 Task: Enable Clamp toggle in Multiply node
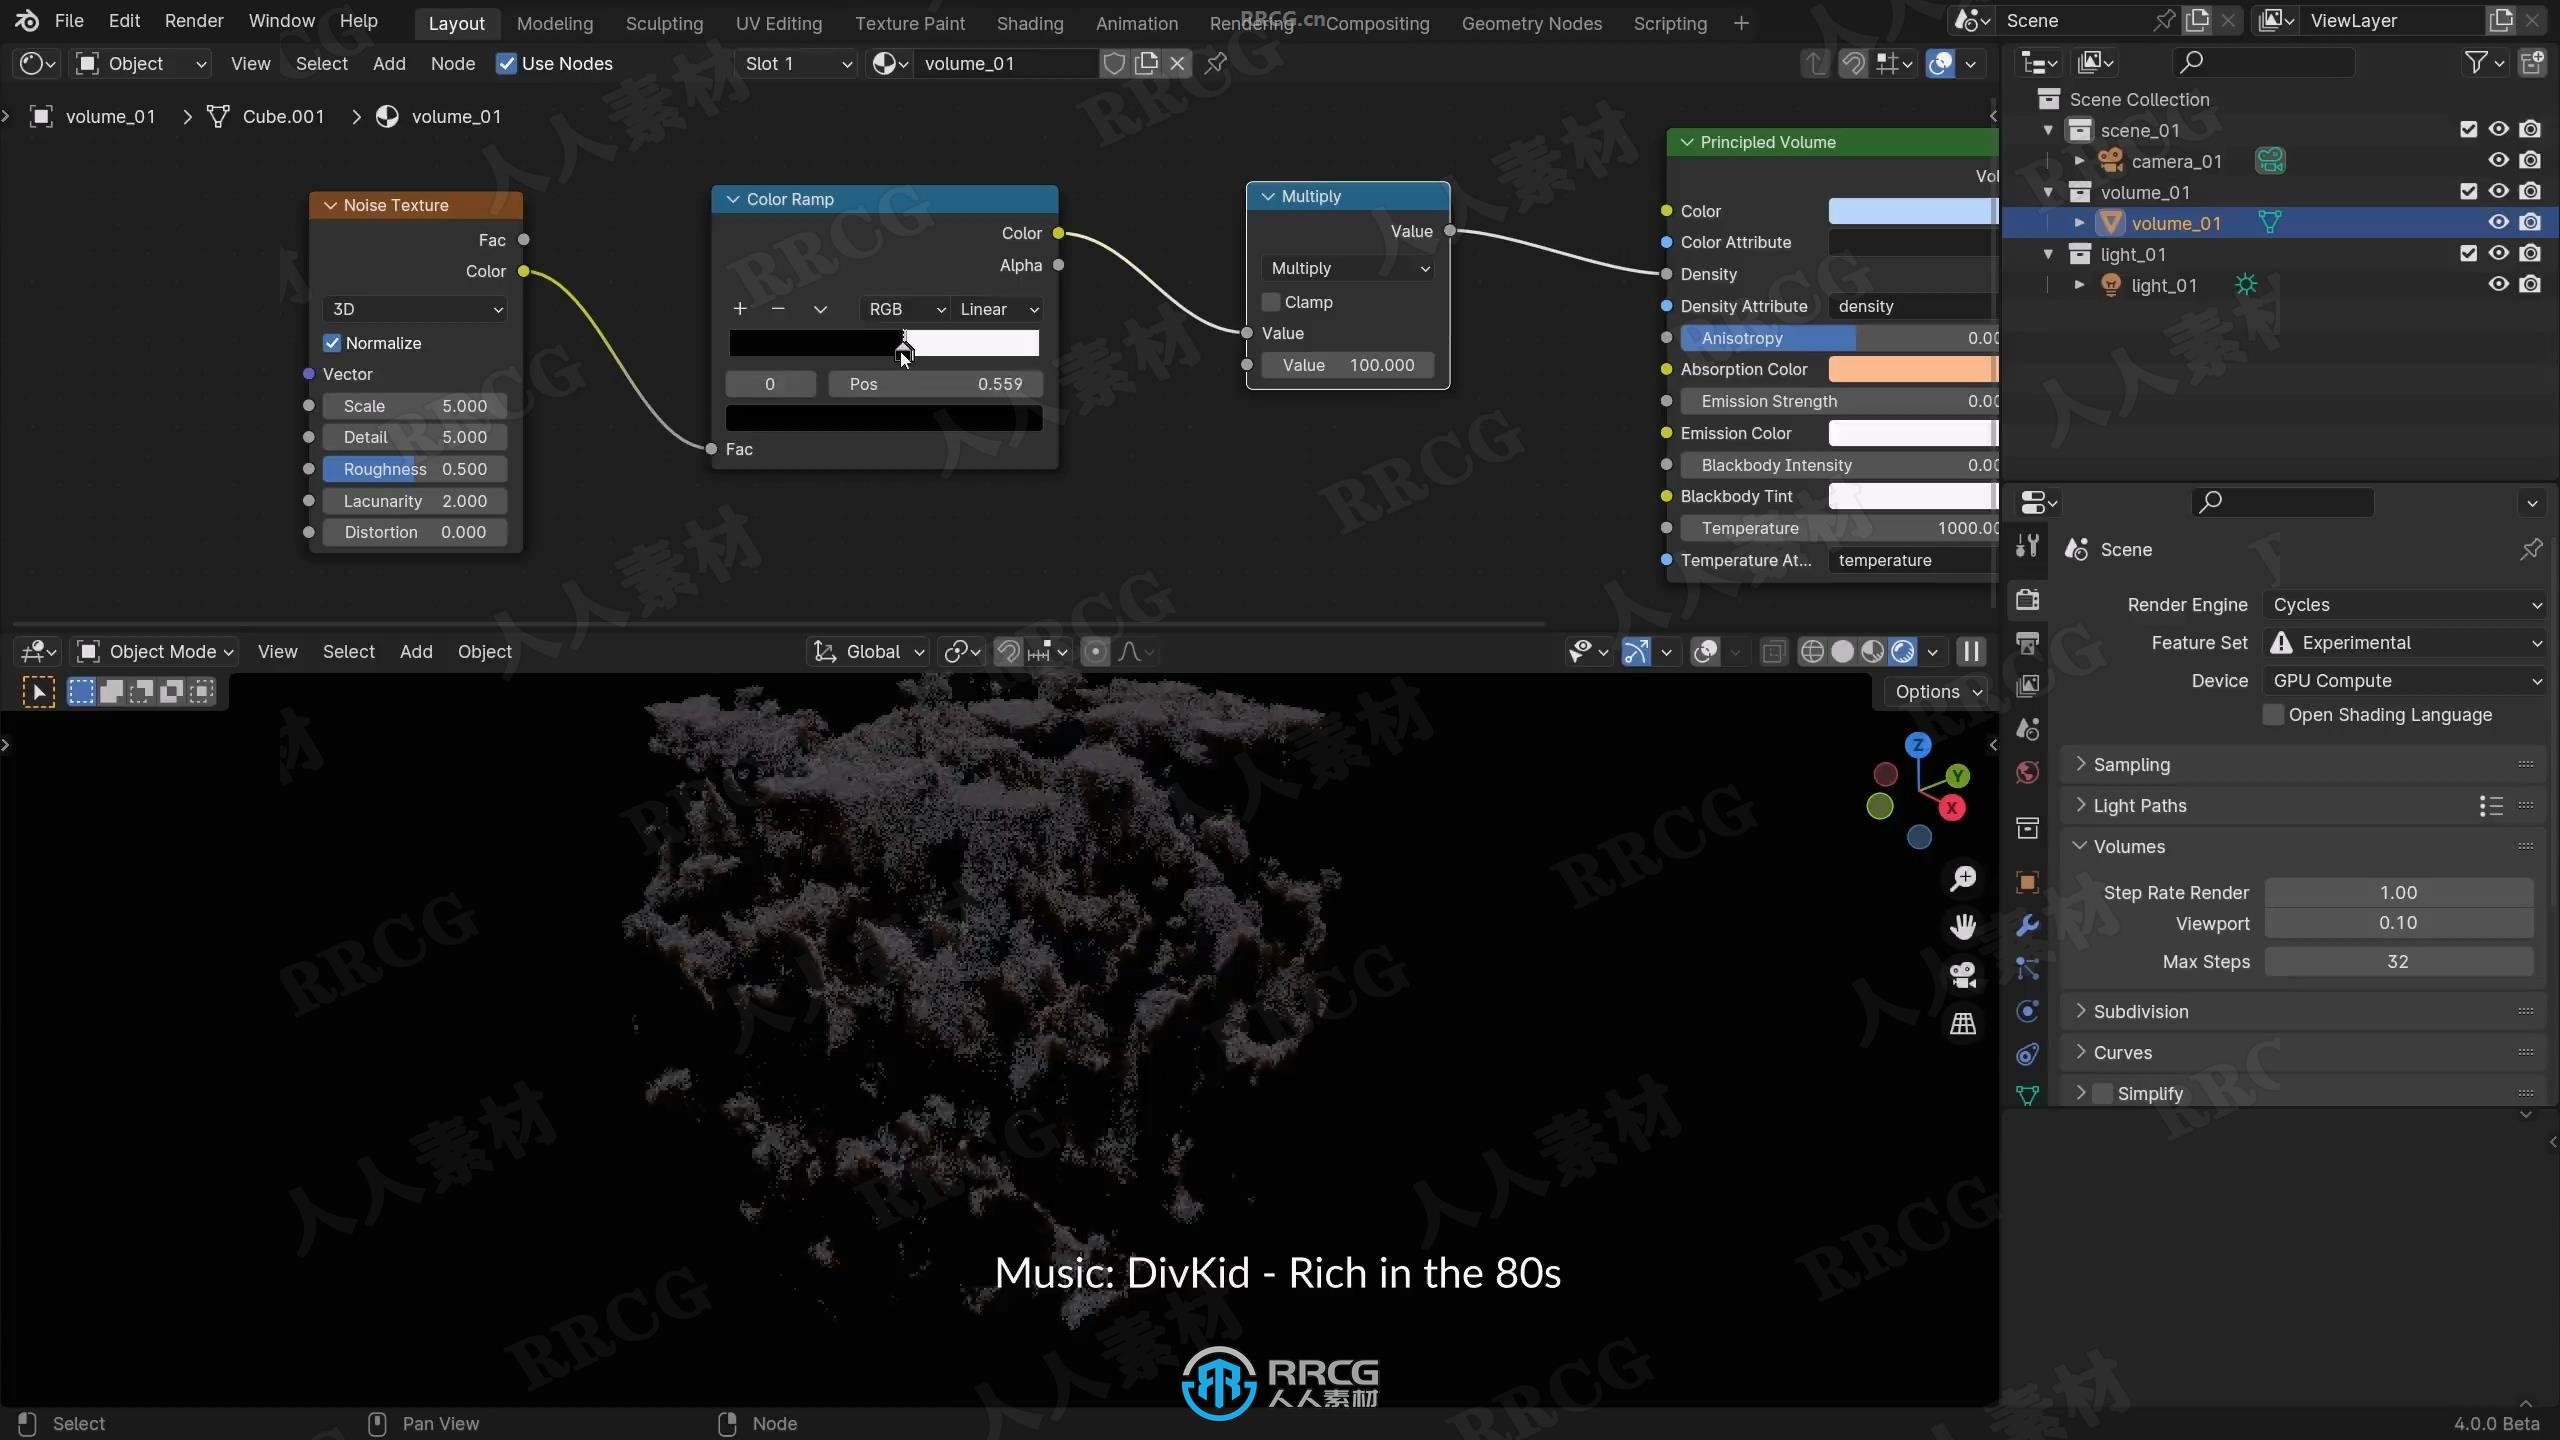tap(1271, 301)
